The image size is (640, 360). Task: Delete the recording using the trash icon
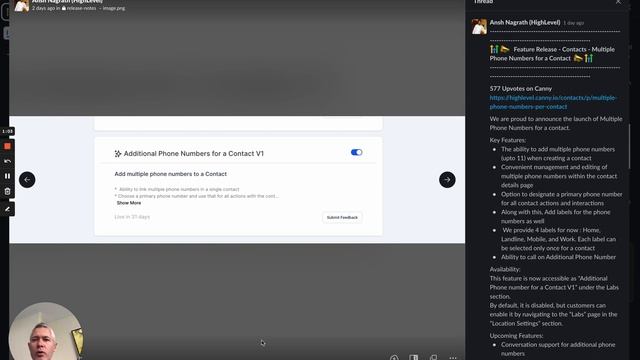coord(7,191)
